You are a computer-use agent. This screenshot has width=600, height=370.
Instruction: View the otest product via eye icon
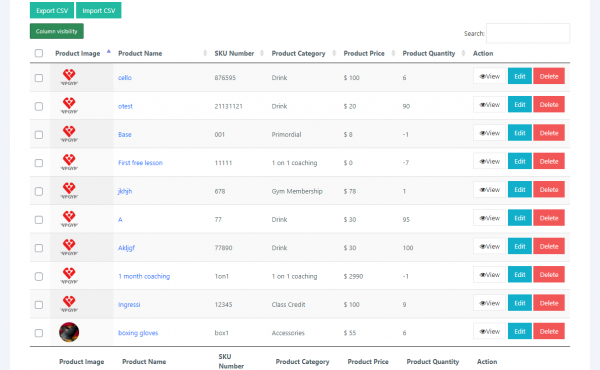(489, 104)
